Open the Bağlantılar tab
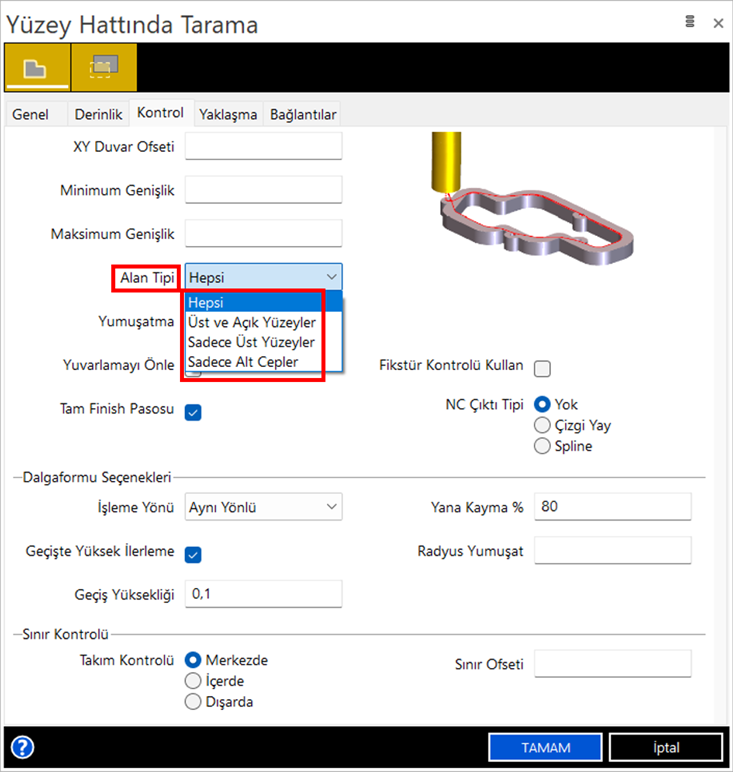 (303, 114)
